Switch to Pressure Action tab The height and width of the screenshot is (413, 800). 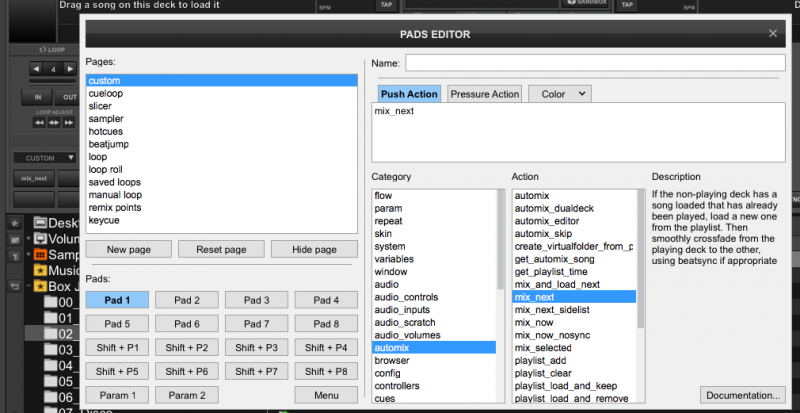(x=484, y=94)
